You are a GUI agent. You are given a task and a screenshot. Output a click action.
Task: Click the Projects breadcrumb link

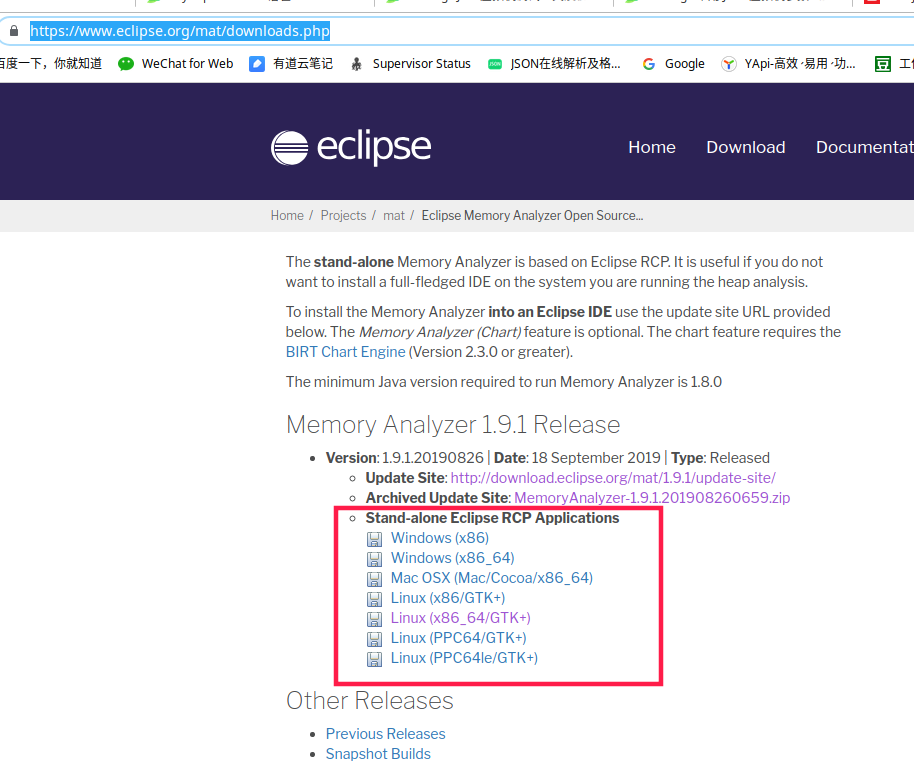[x=343, y=215]
